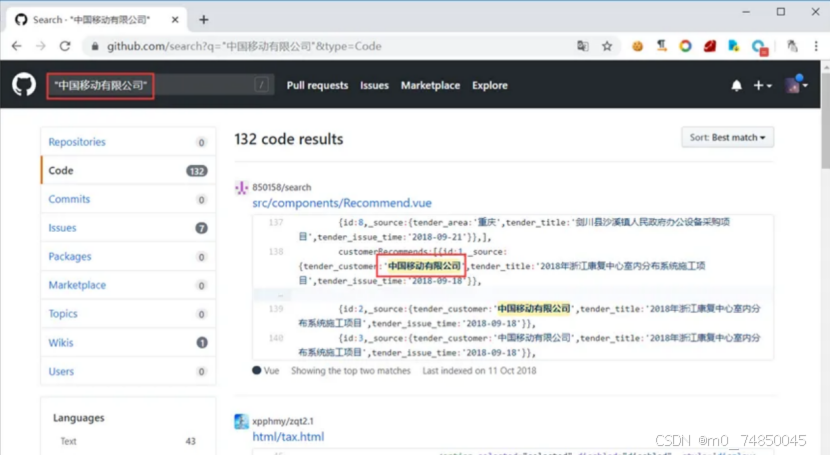
Task: Open the xpphmy/zqt2.1 repository link
Action: (x=283, y=421)
